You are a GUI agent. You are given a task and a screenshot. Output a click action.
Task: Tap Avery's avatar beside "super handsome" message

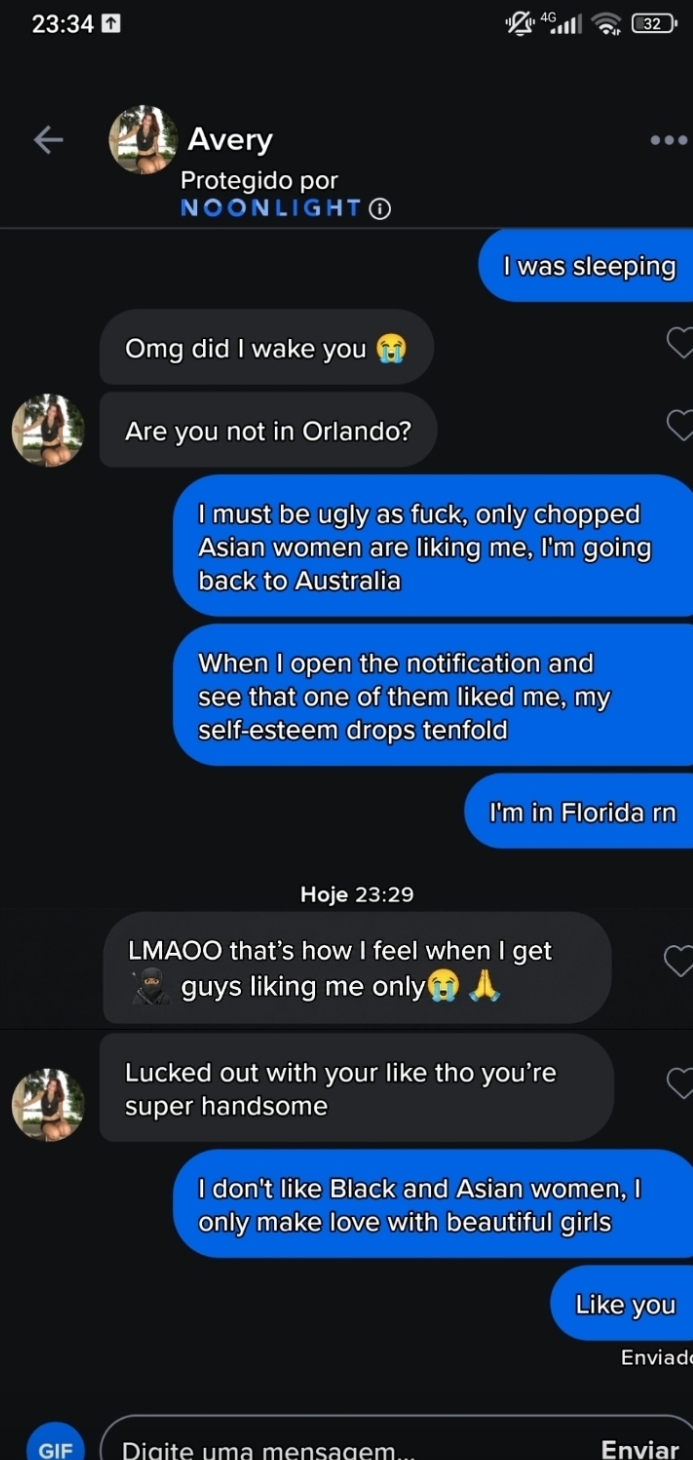tap(48, 1105)
